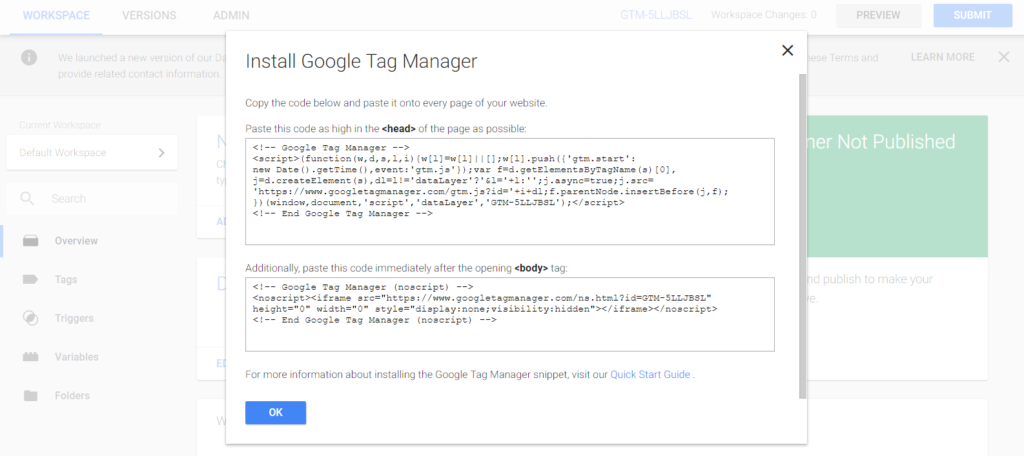Click the 'Current Workspace' label
The width and height of the screenshot is (1024, 456).
59,125
